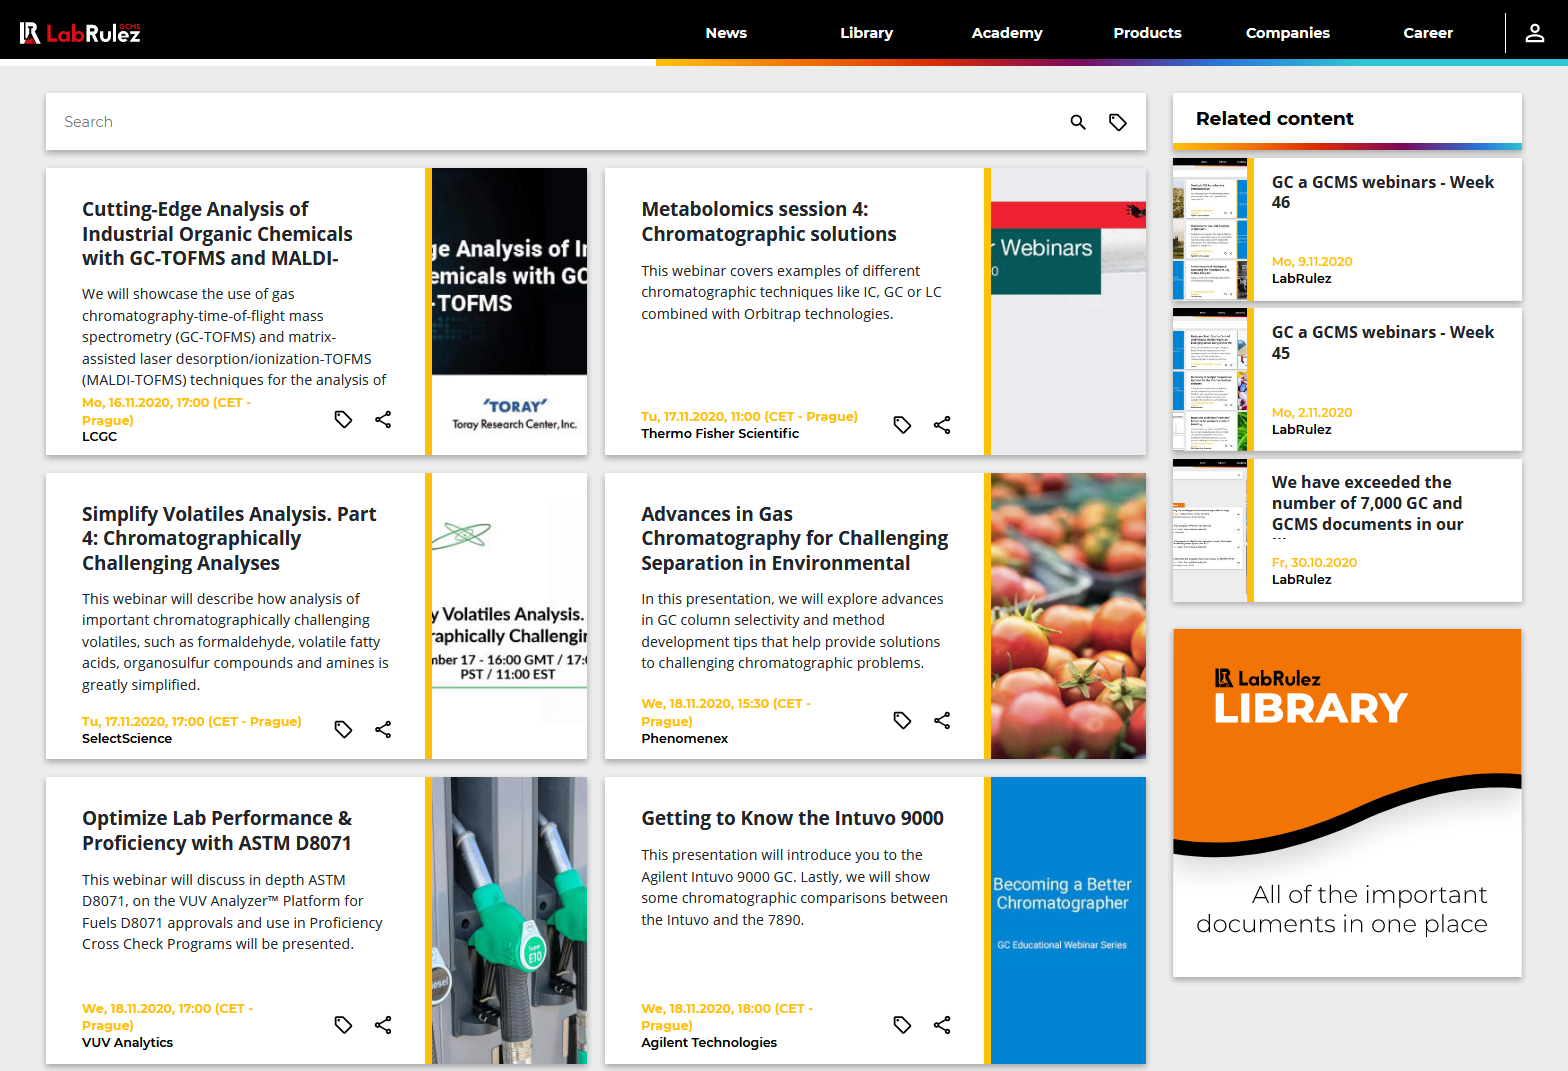Share the Metabolomics session 4 webinar
Screen dimensions: 1568x1071
(942, 425)
